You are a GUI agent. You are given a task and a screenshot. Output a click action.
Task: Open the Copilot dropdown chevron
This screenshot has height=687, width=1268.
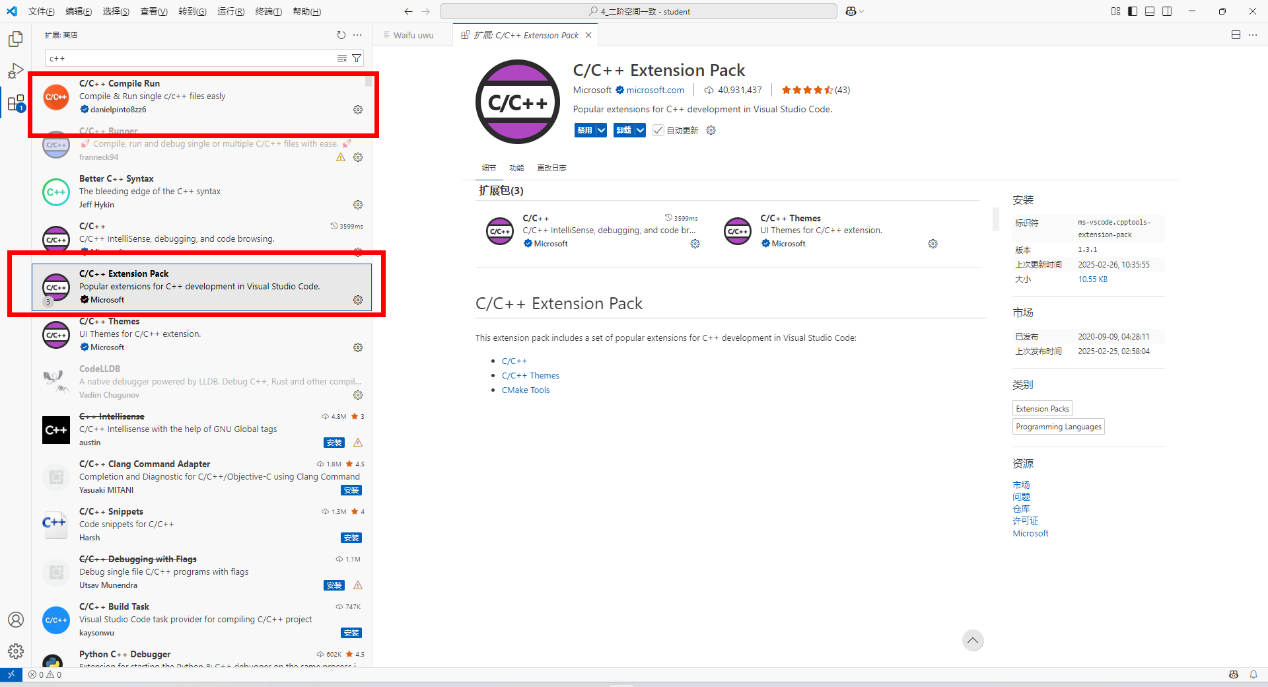(862, 11)
